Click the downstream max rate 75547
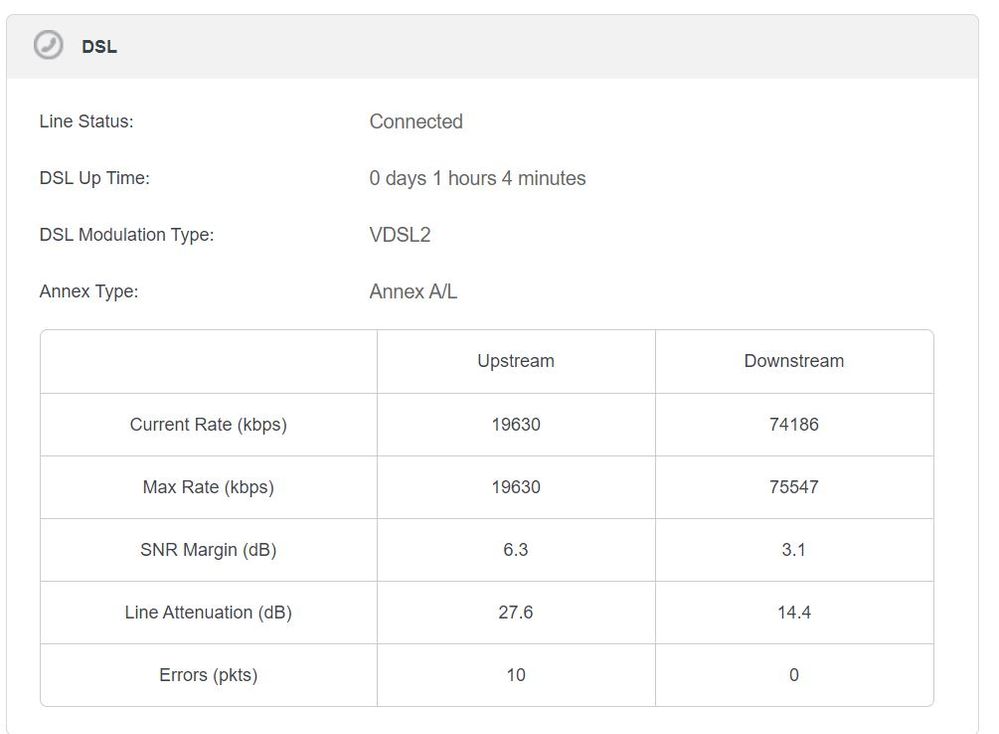 (794, 488)
